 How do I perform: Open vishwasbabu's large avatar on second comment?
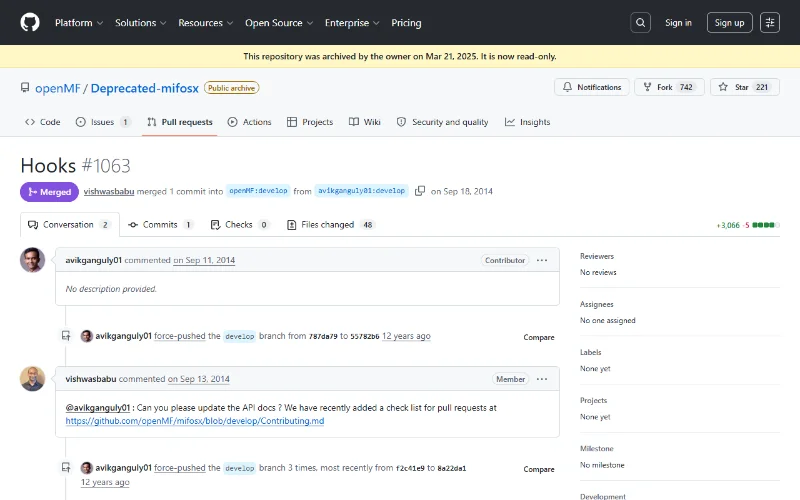tap(32, 379)
